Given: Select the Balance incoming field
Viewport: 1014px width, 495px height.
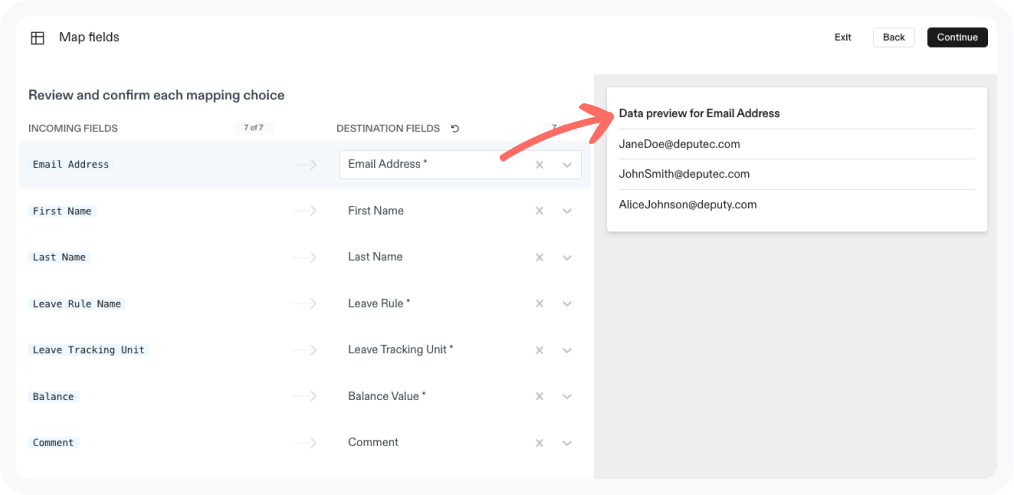Looking at the screenshot, I should click(x=53, y=396).
